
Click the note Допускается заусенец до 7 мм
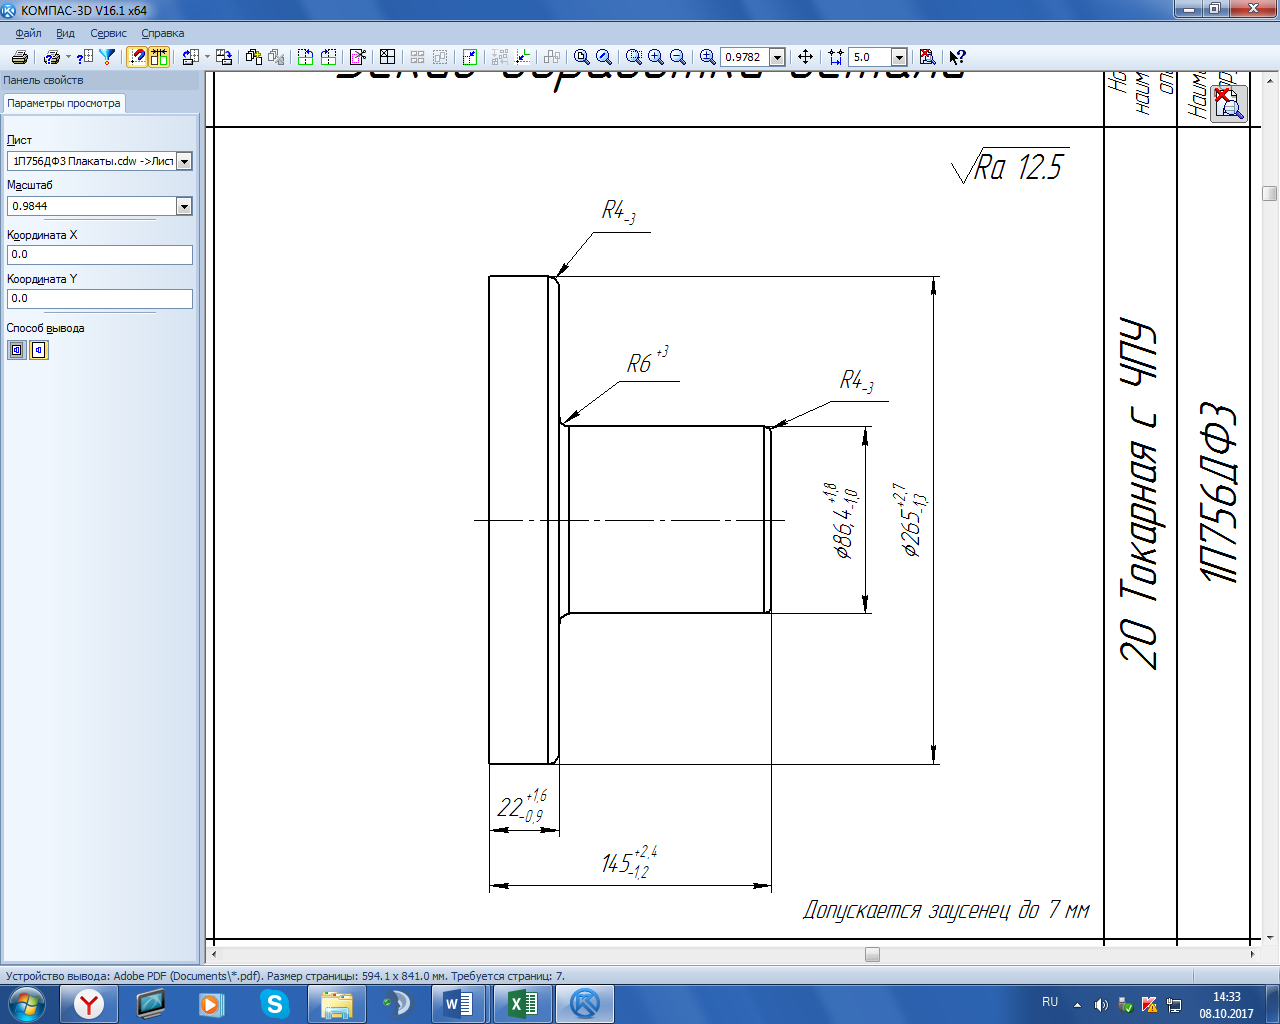[946, 910]
